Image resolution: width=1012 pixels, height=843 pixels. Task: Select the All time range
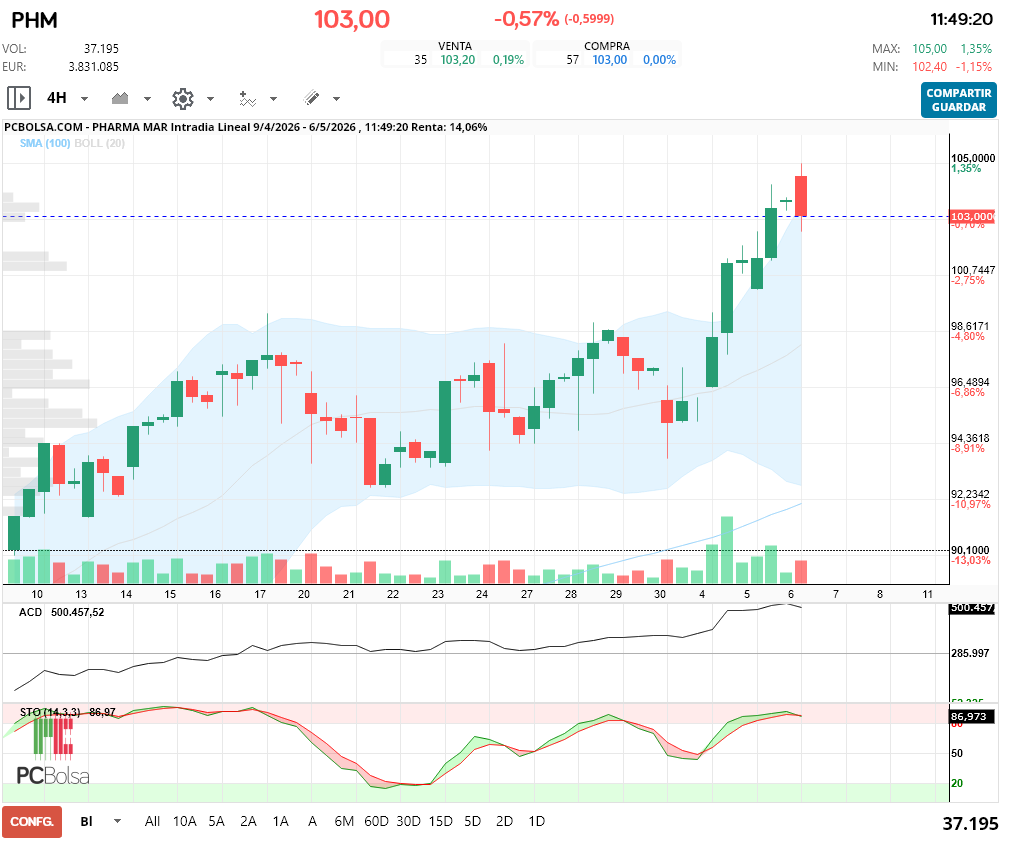tap(152, 821)
